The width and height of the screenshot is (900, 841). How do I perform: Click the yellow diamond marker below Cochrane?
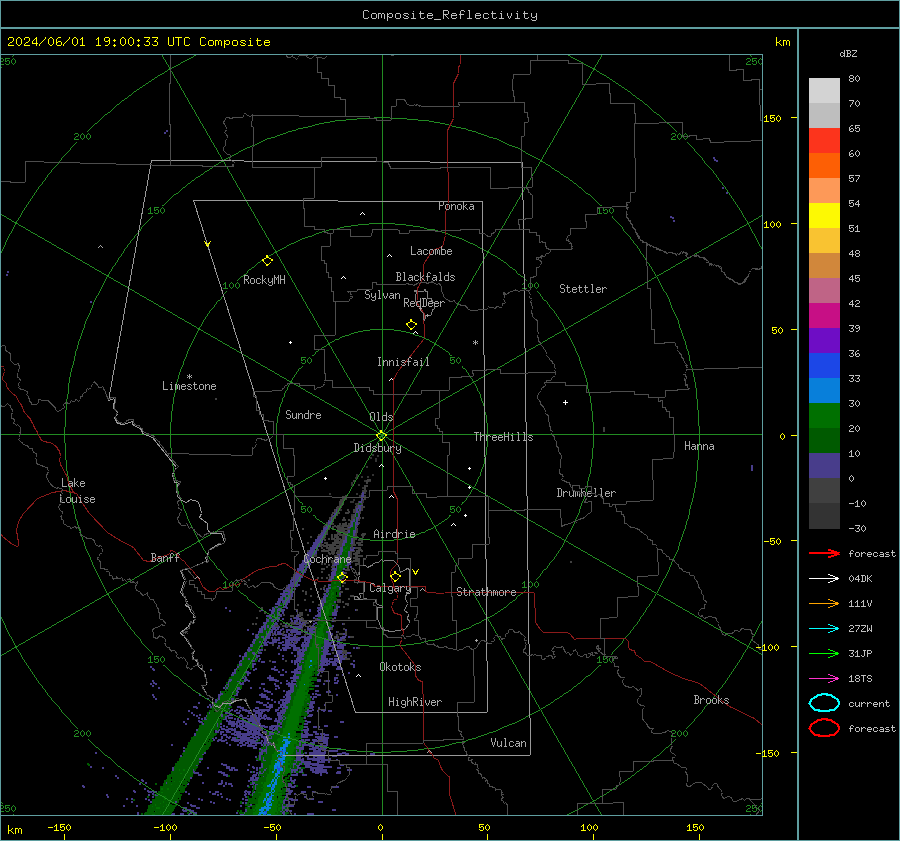pyautogui.click(x=342, y=577)
